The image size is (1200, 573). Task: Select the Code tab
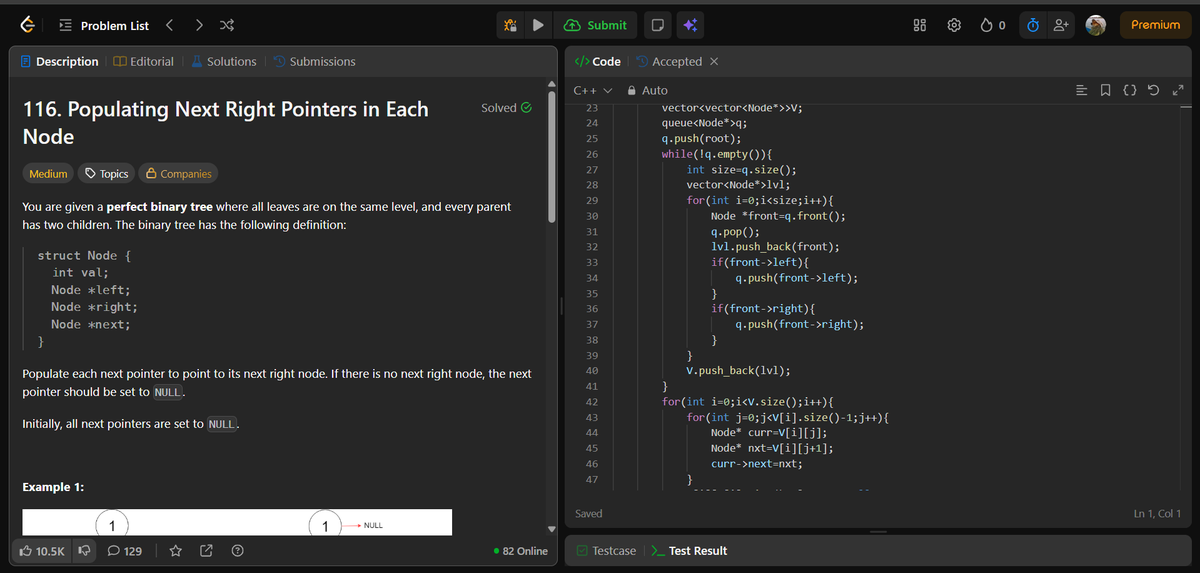coord(598,62)
